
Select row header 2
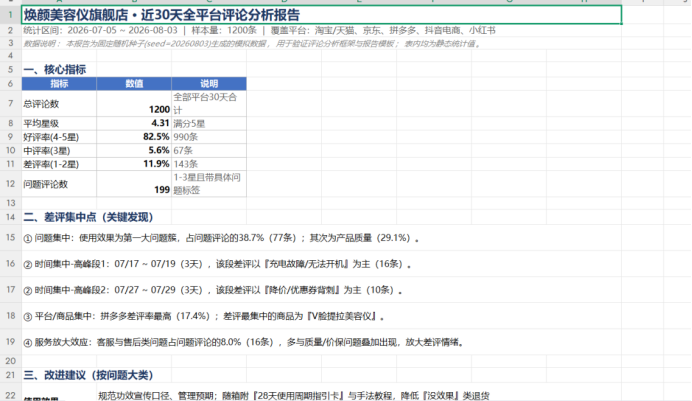coord(11,30)
